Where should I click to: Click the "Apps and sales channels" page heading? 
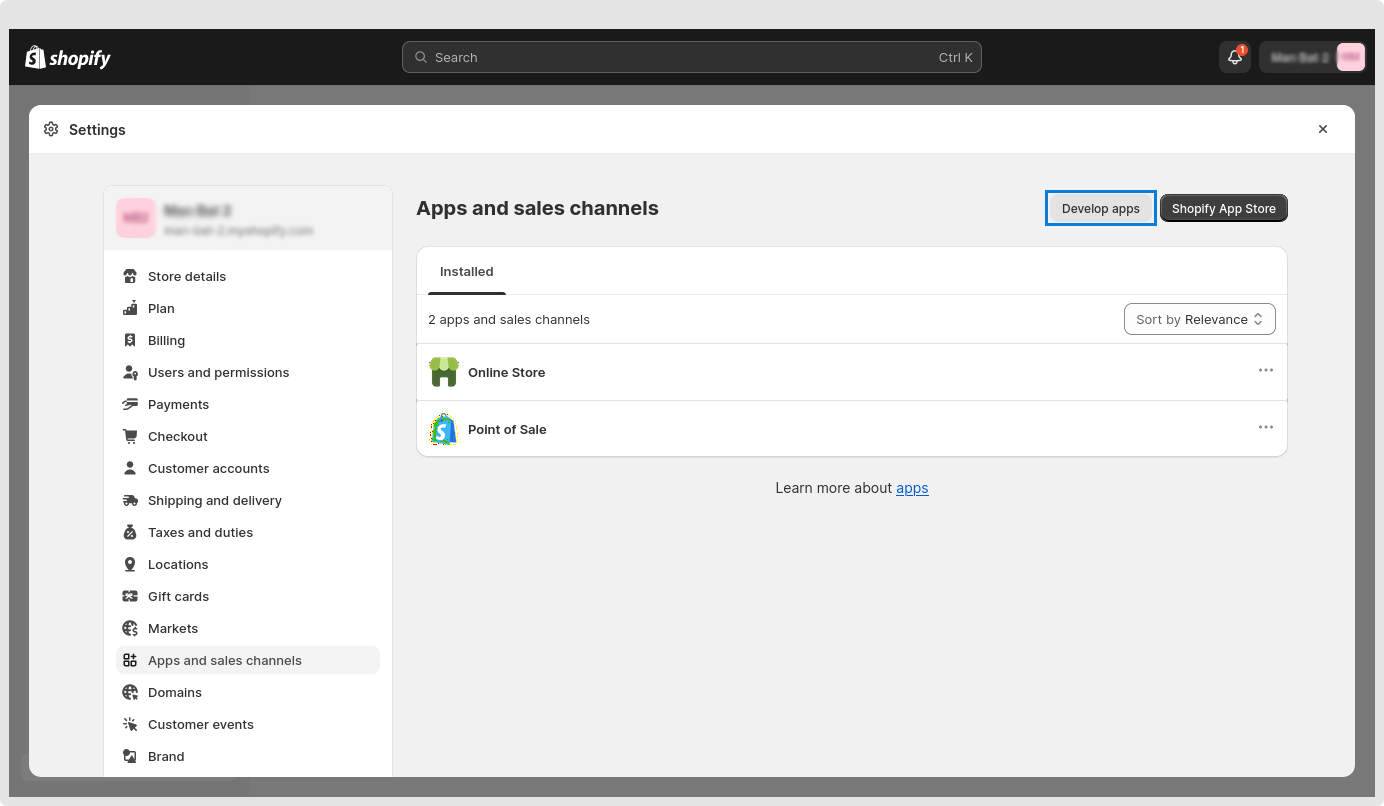click(537, 208)
